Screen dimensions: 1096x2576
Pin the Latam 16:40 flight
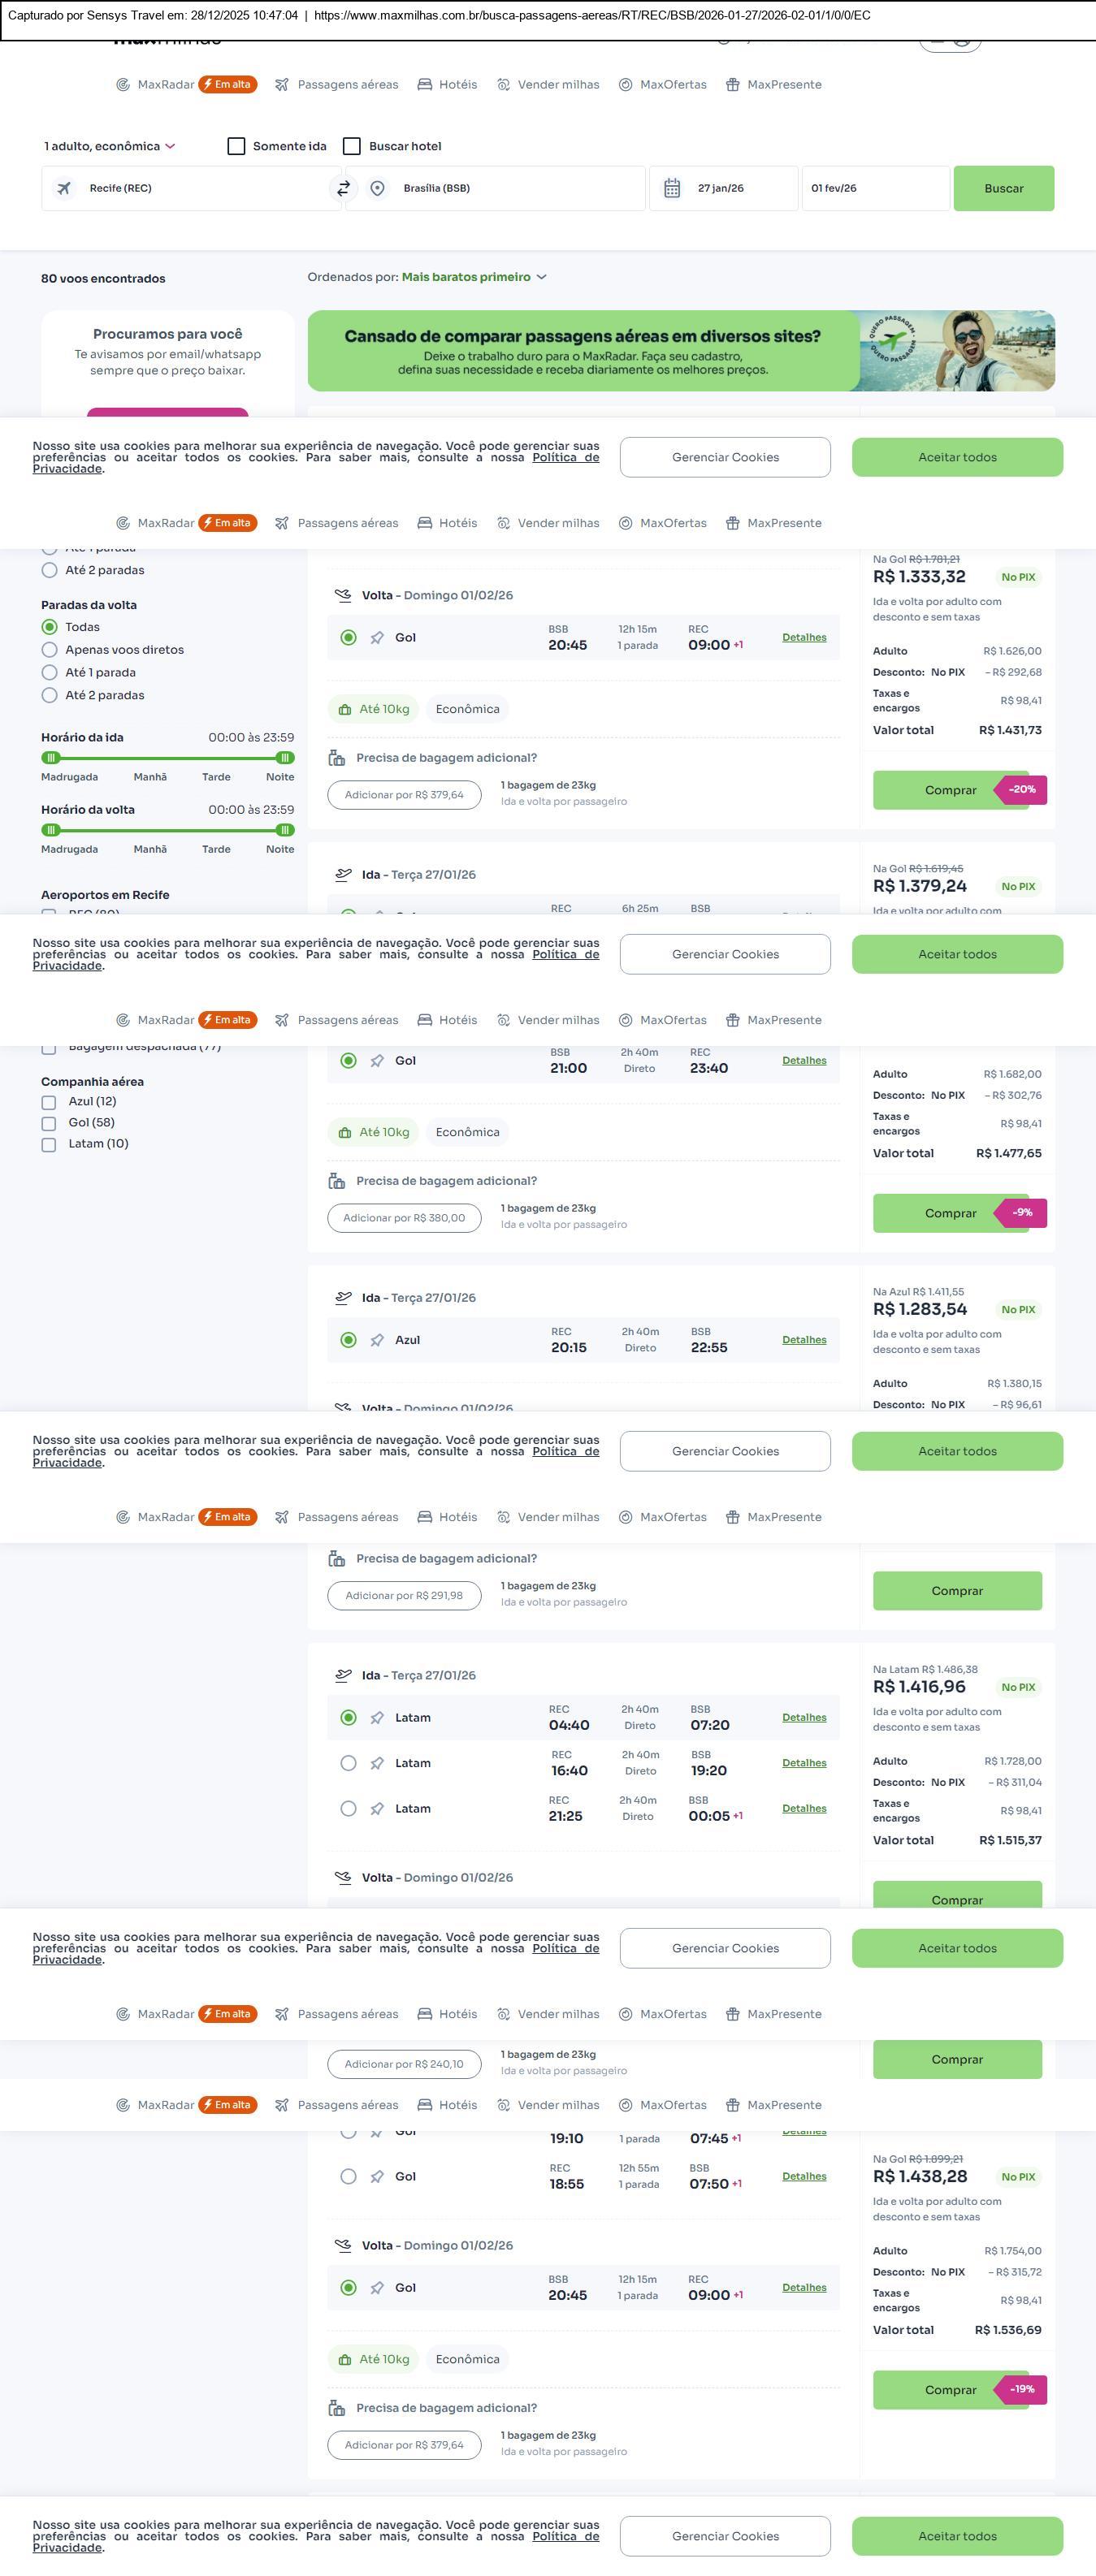(x=377, y=1763)
